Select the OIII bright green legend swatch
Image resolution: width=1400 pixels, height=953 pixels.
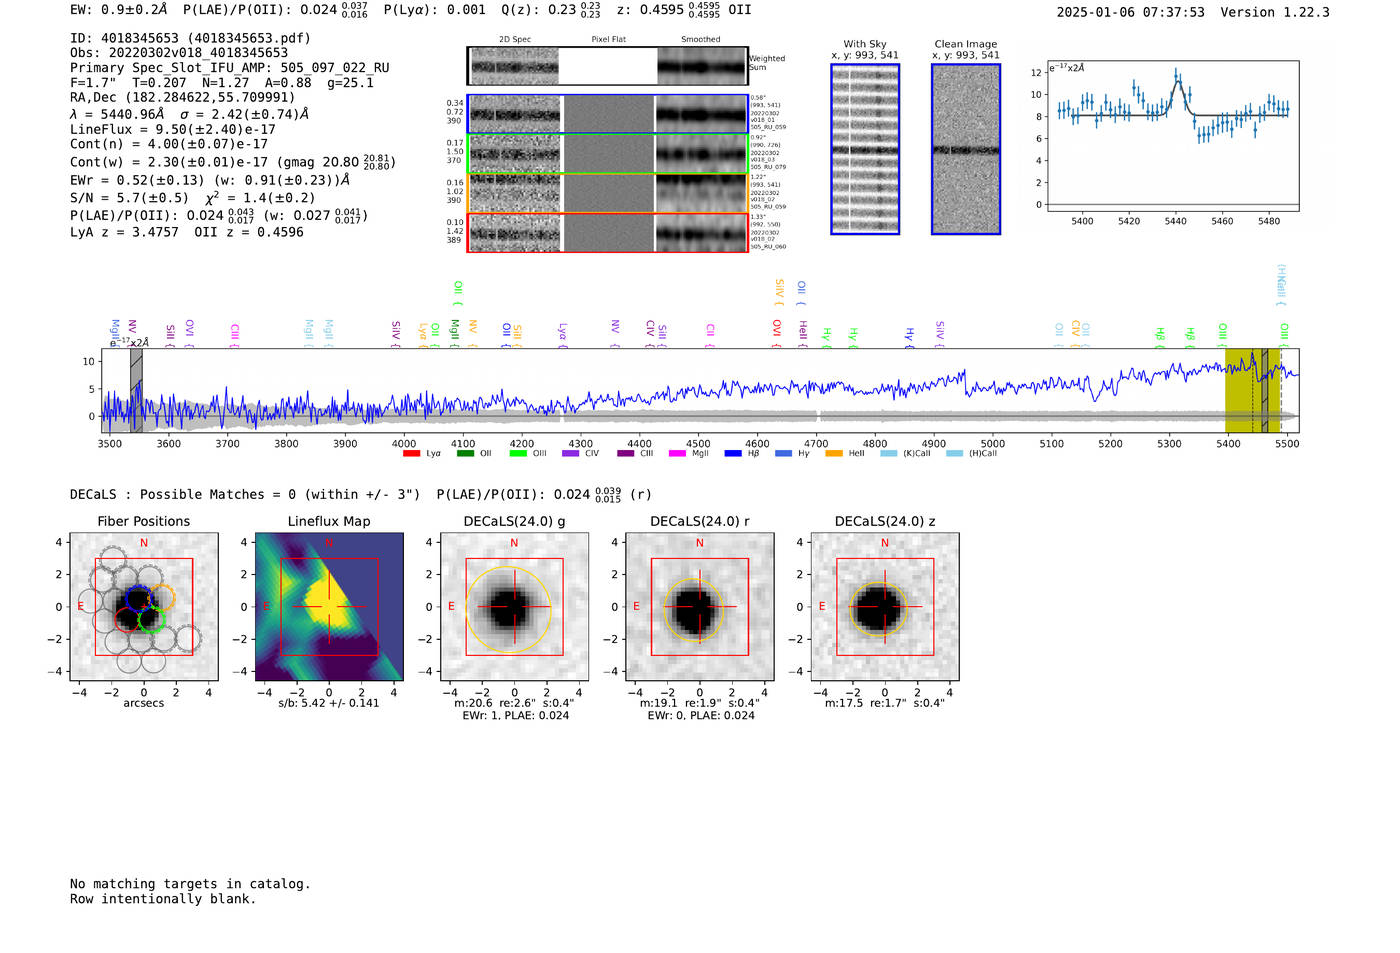tap(518, 454)
